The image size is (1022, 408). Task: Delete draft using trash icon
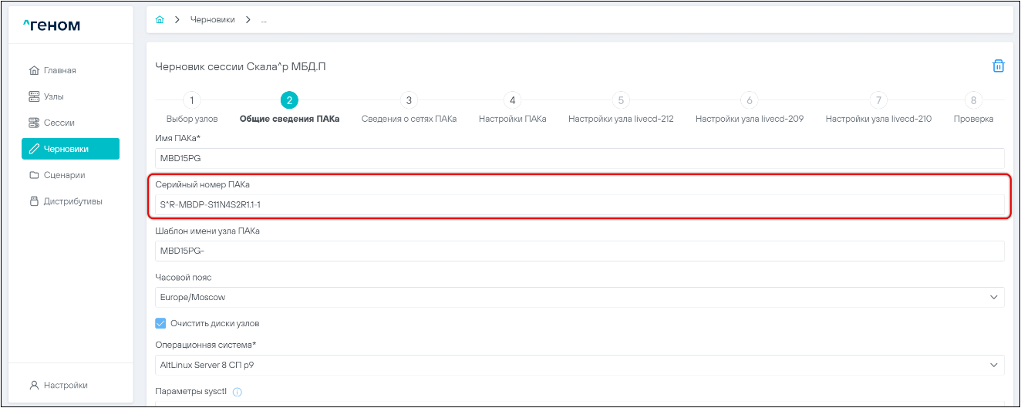pos(997,66)
